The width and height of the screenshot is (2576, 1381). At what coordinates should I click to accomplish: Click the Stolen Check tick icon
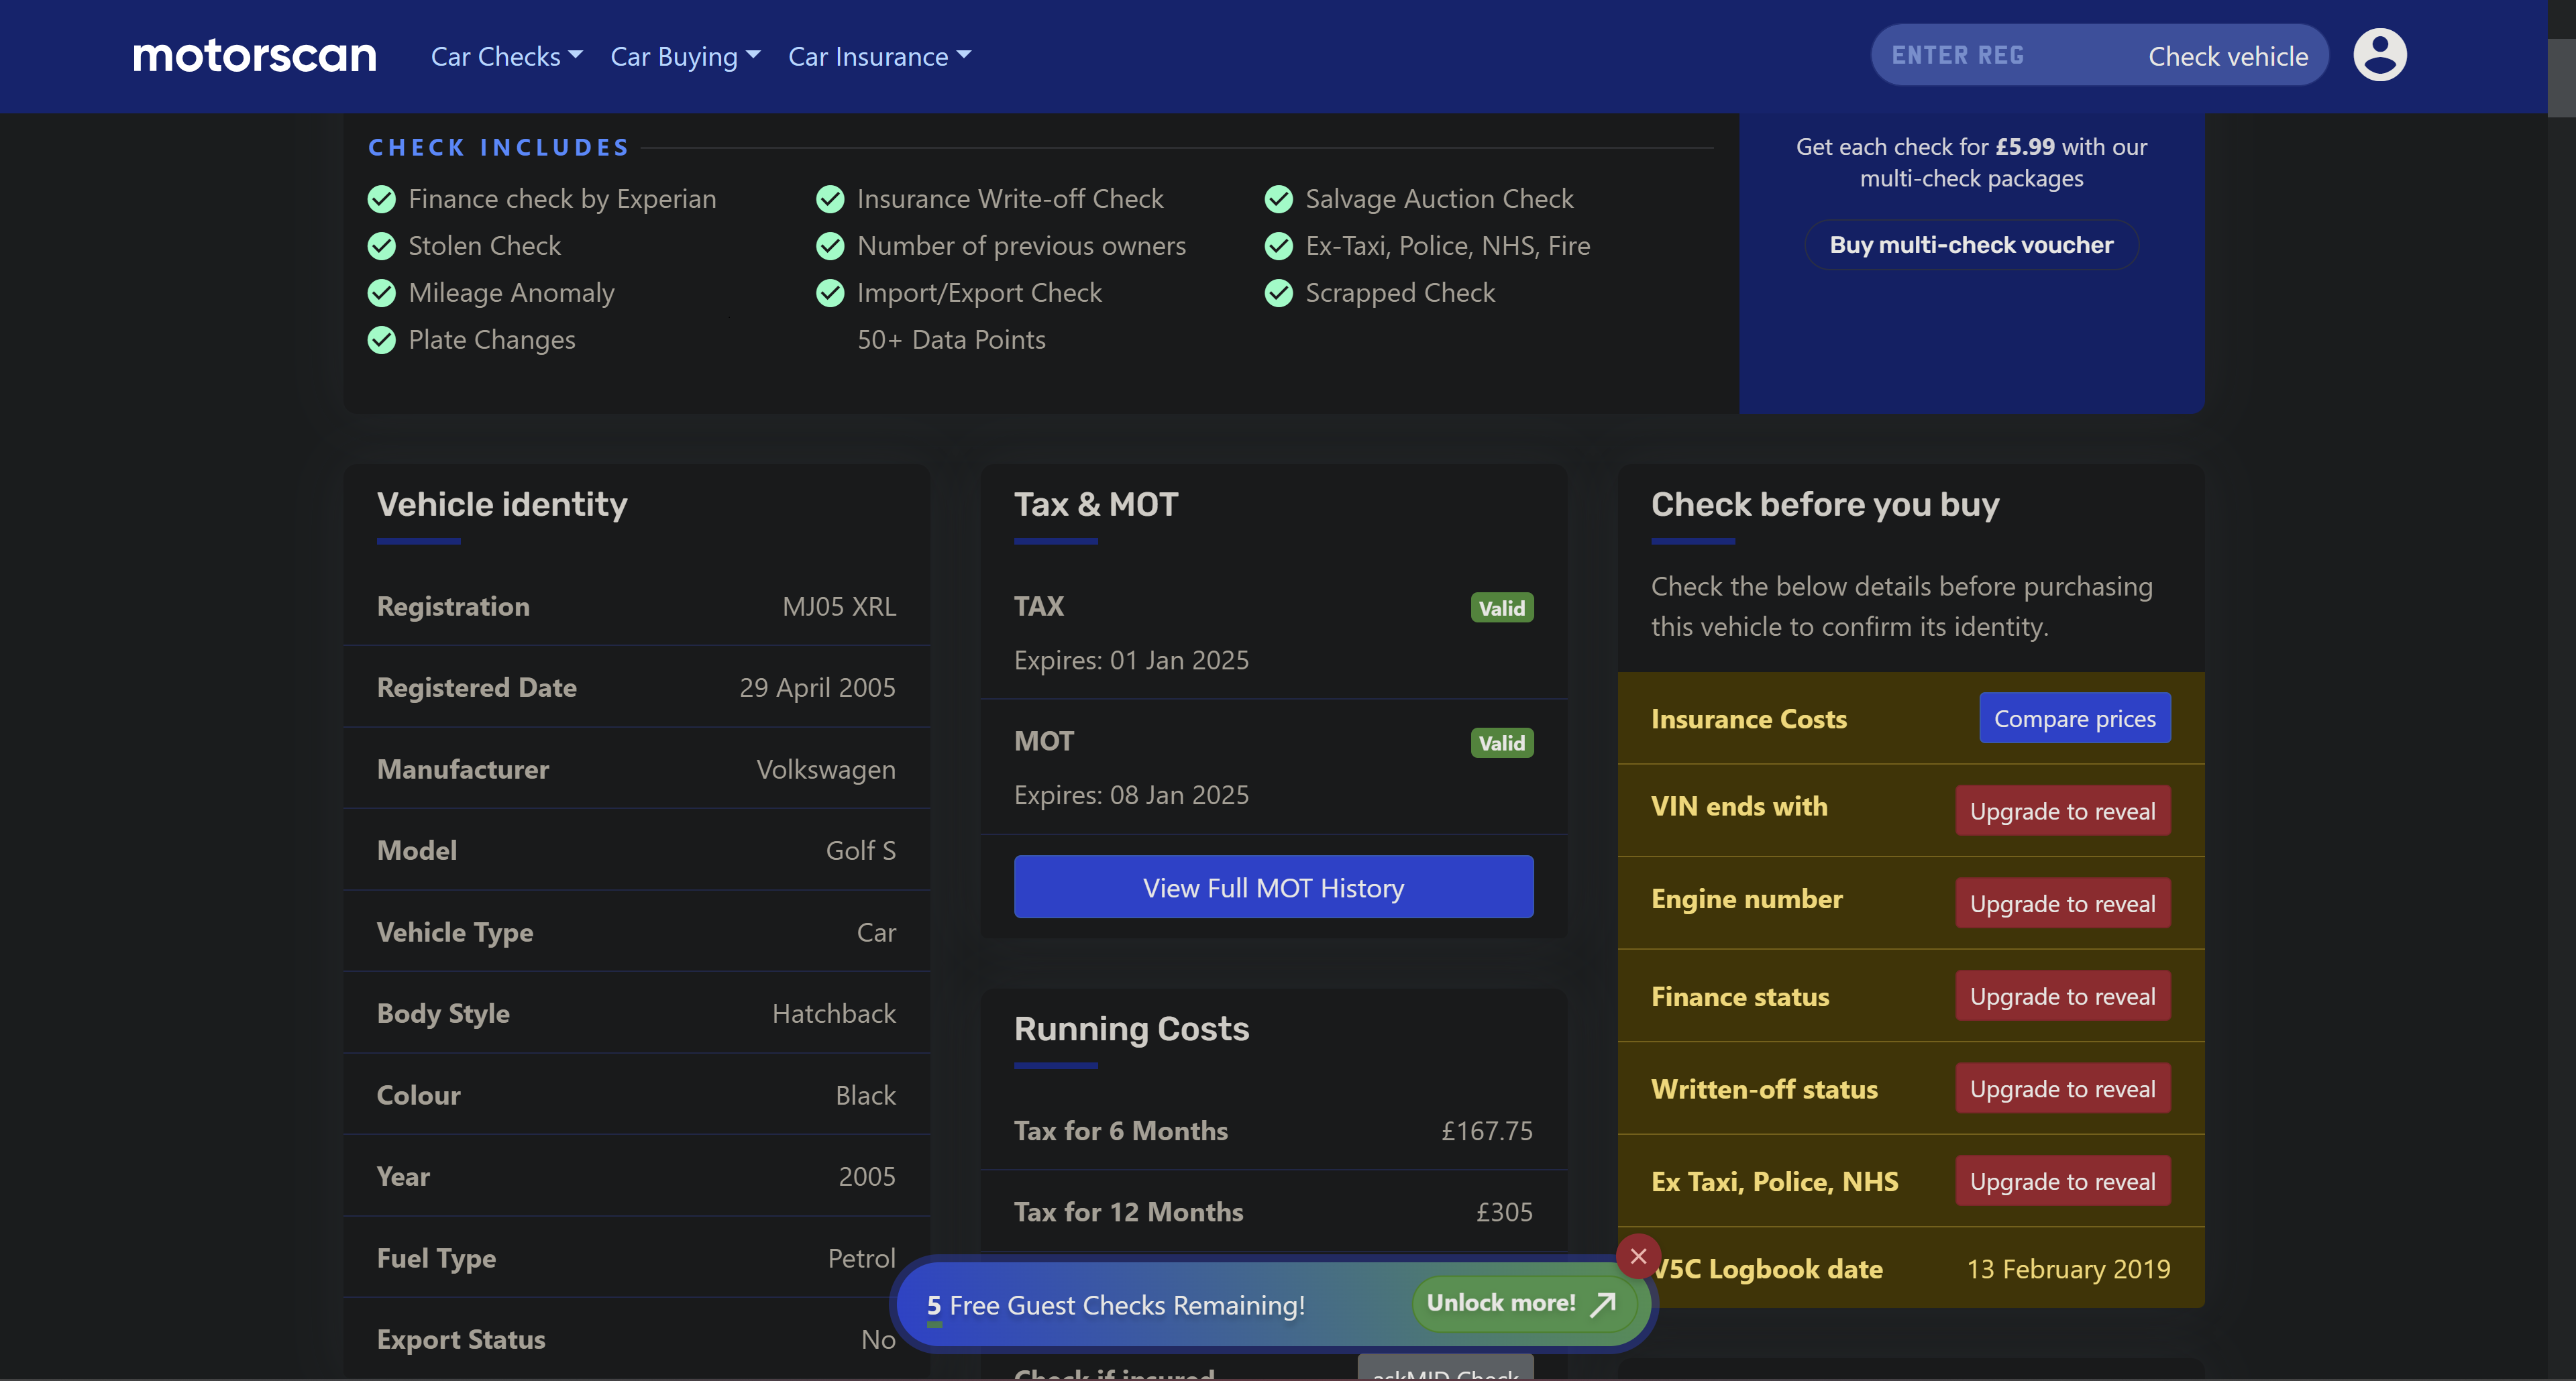[382, 246]
